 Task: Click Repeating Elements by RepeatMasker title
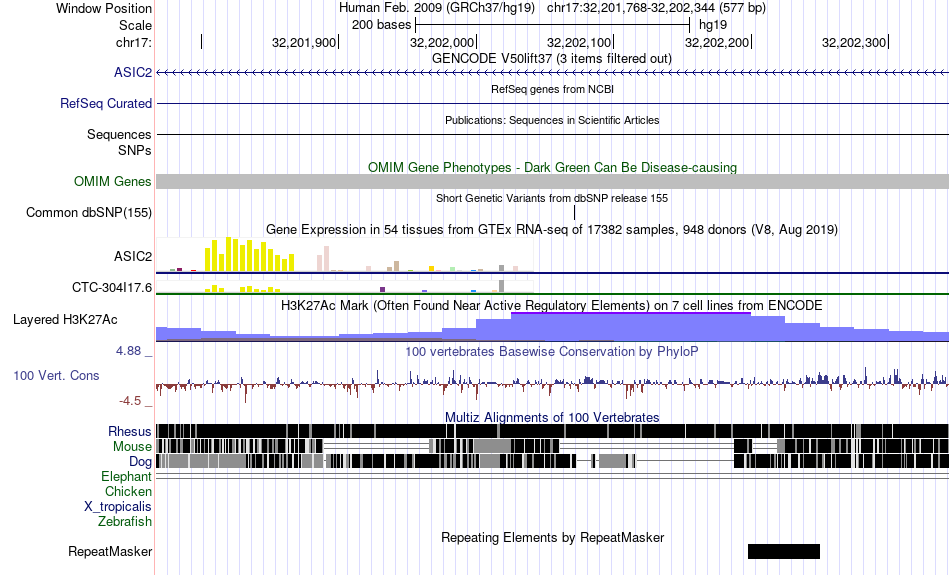tap(553, 537)
